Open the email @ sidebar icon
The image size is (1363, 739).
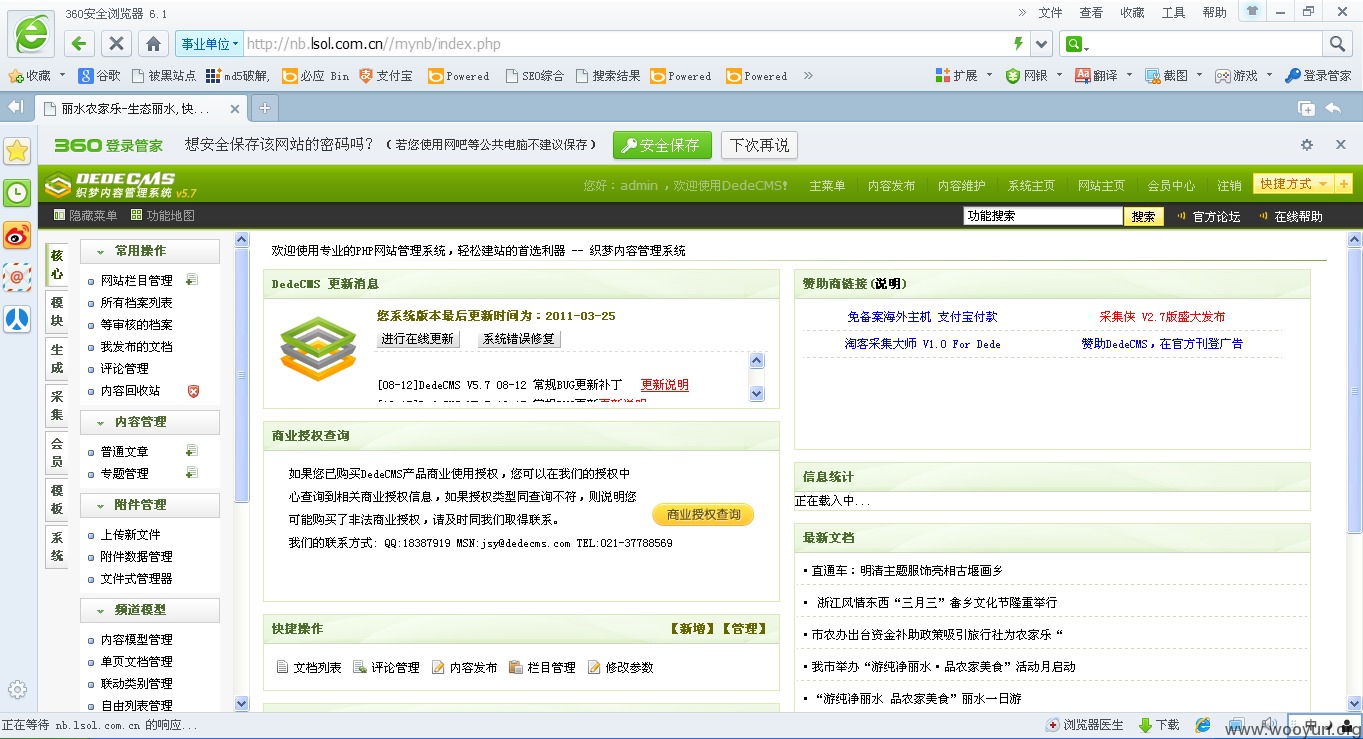17,277
